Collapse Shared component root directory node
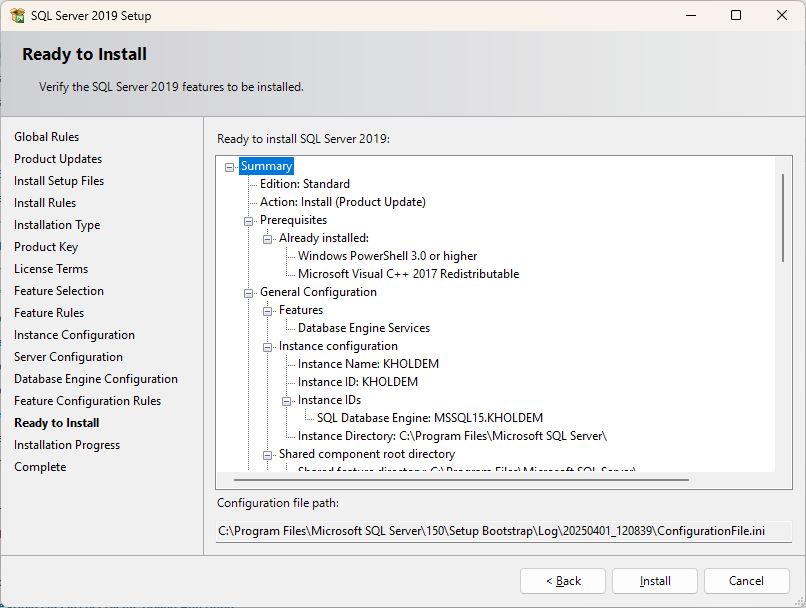 pyautogui.click(x=268, y=455)
